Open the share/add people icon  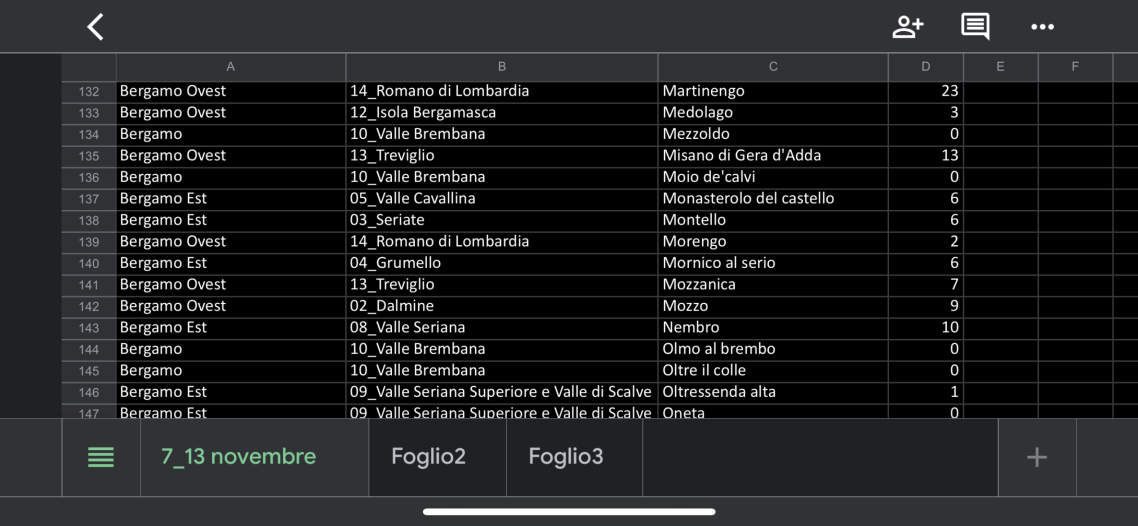point(907,27)
